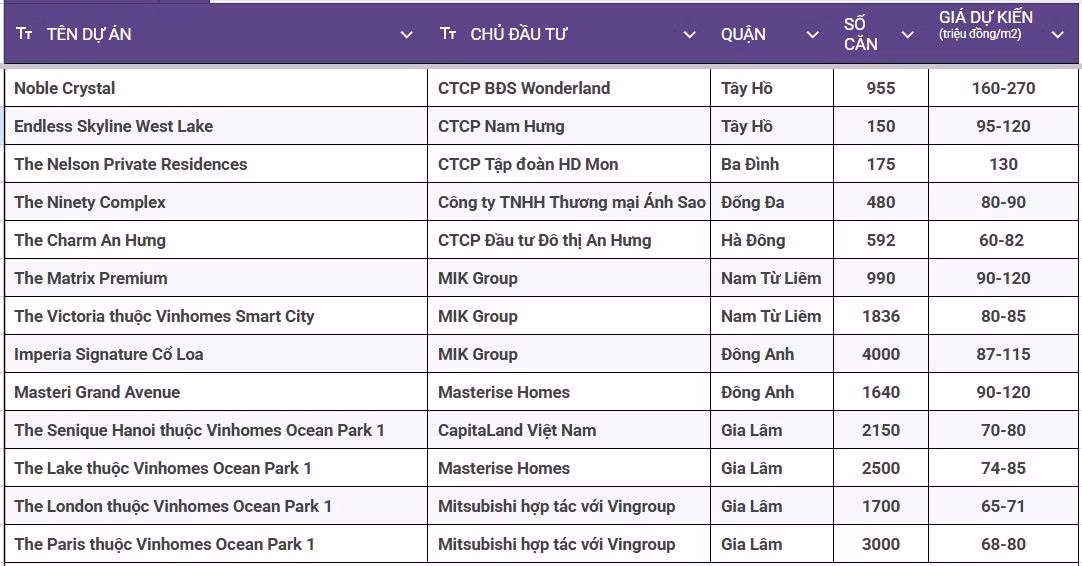
Task: Click the Endless Skyline West Lake row
Action: 113,126
